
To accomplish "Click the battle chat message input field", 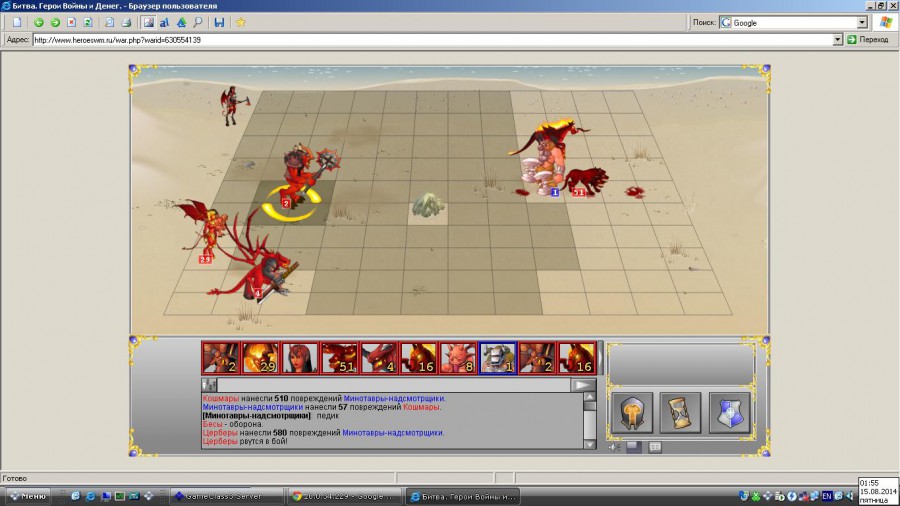I will coord(394,385).
